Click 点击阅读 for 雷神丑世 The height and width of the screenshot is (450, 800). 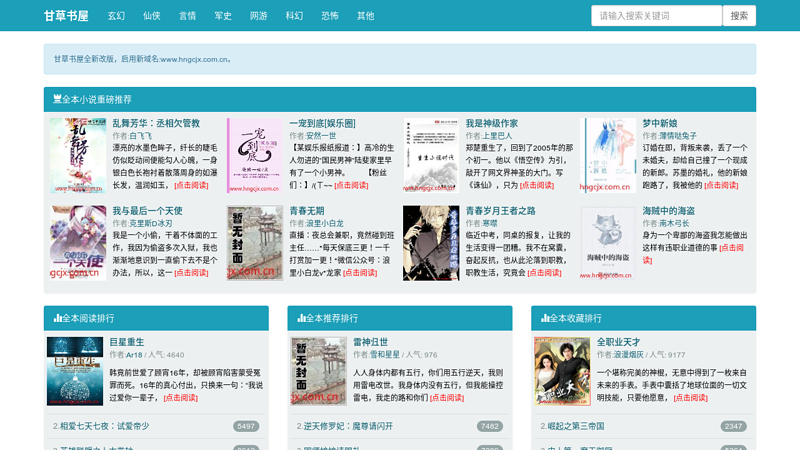tap(447, 397)
